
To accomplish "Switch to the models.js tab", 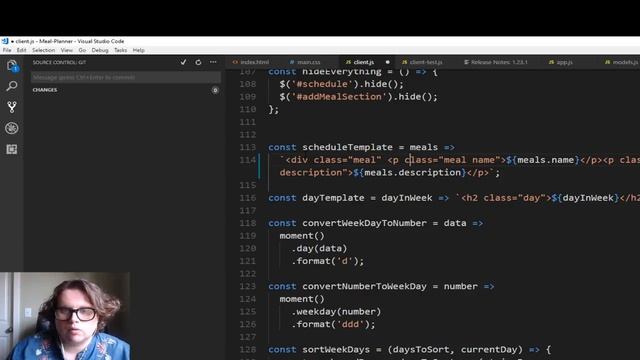I will pos(621,62).
